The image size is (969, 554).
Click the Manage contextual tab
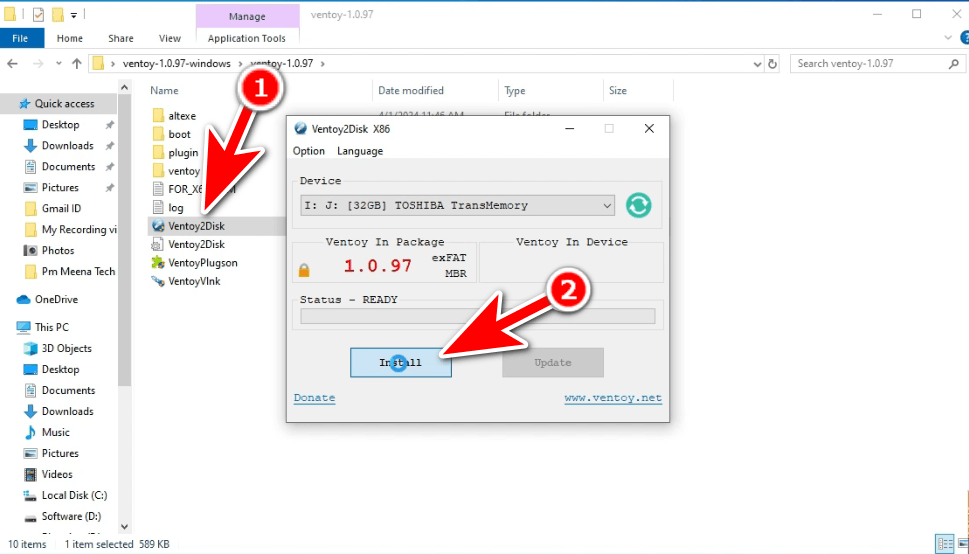point(247,17)
